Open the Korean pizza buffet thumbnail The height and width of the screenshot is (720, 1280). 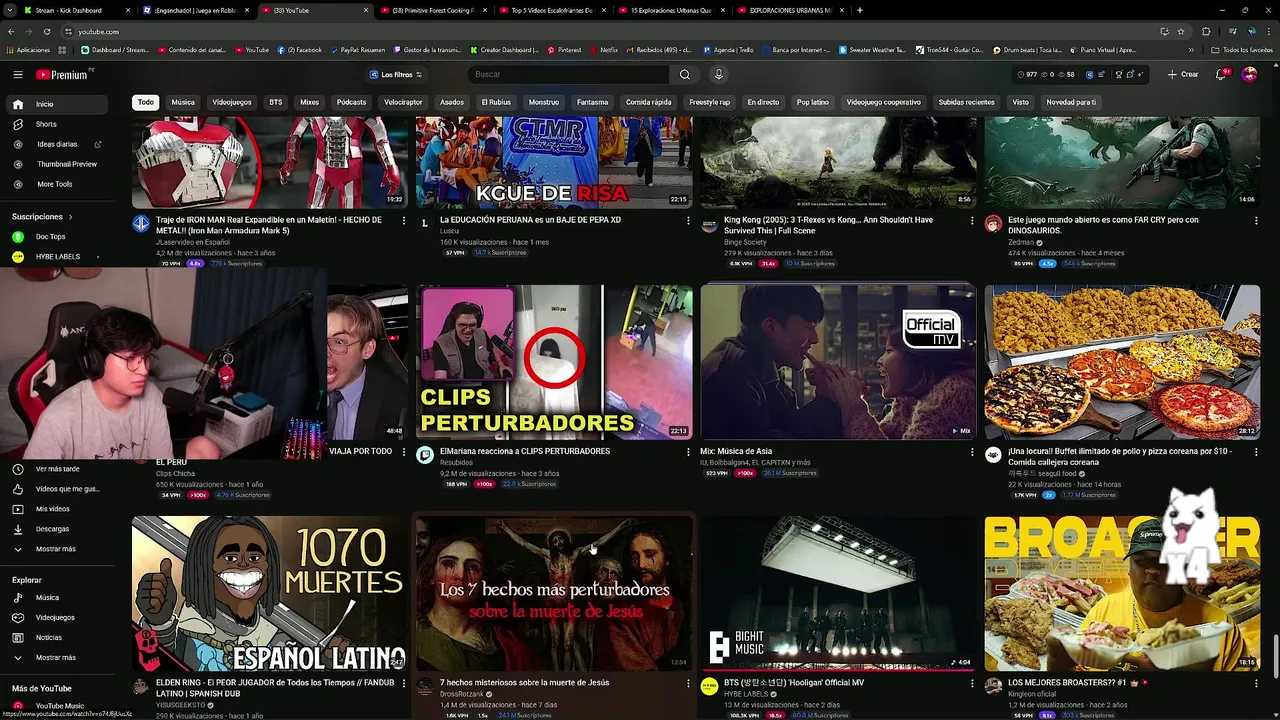(x=1122, y=362)
